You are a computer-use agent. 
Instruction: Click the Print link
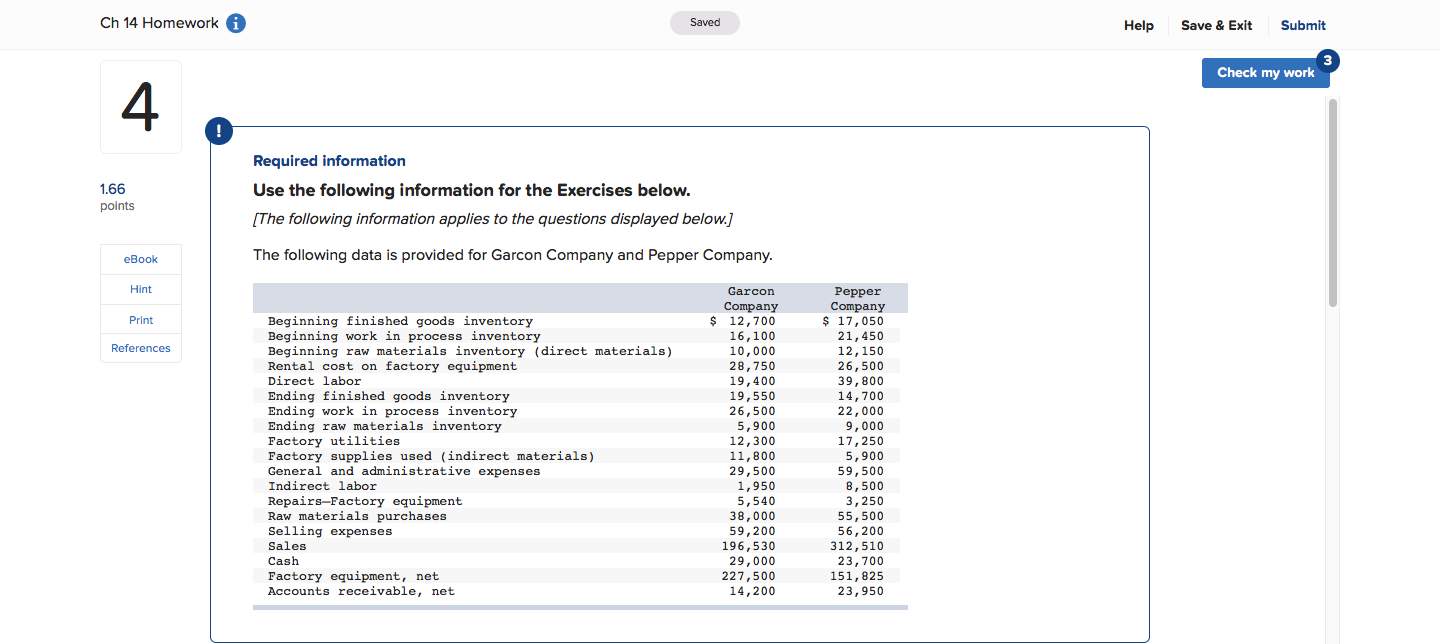click(141, 320)
